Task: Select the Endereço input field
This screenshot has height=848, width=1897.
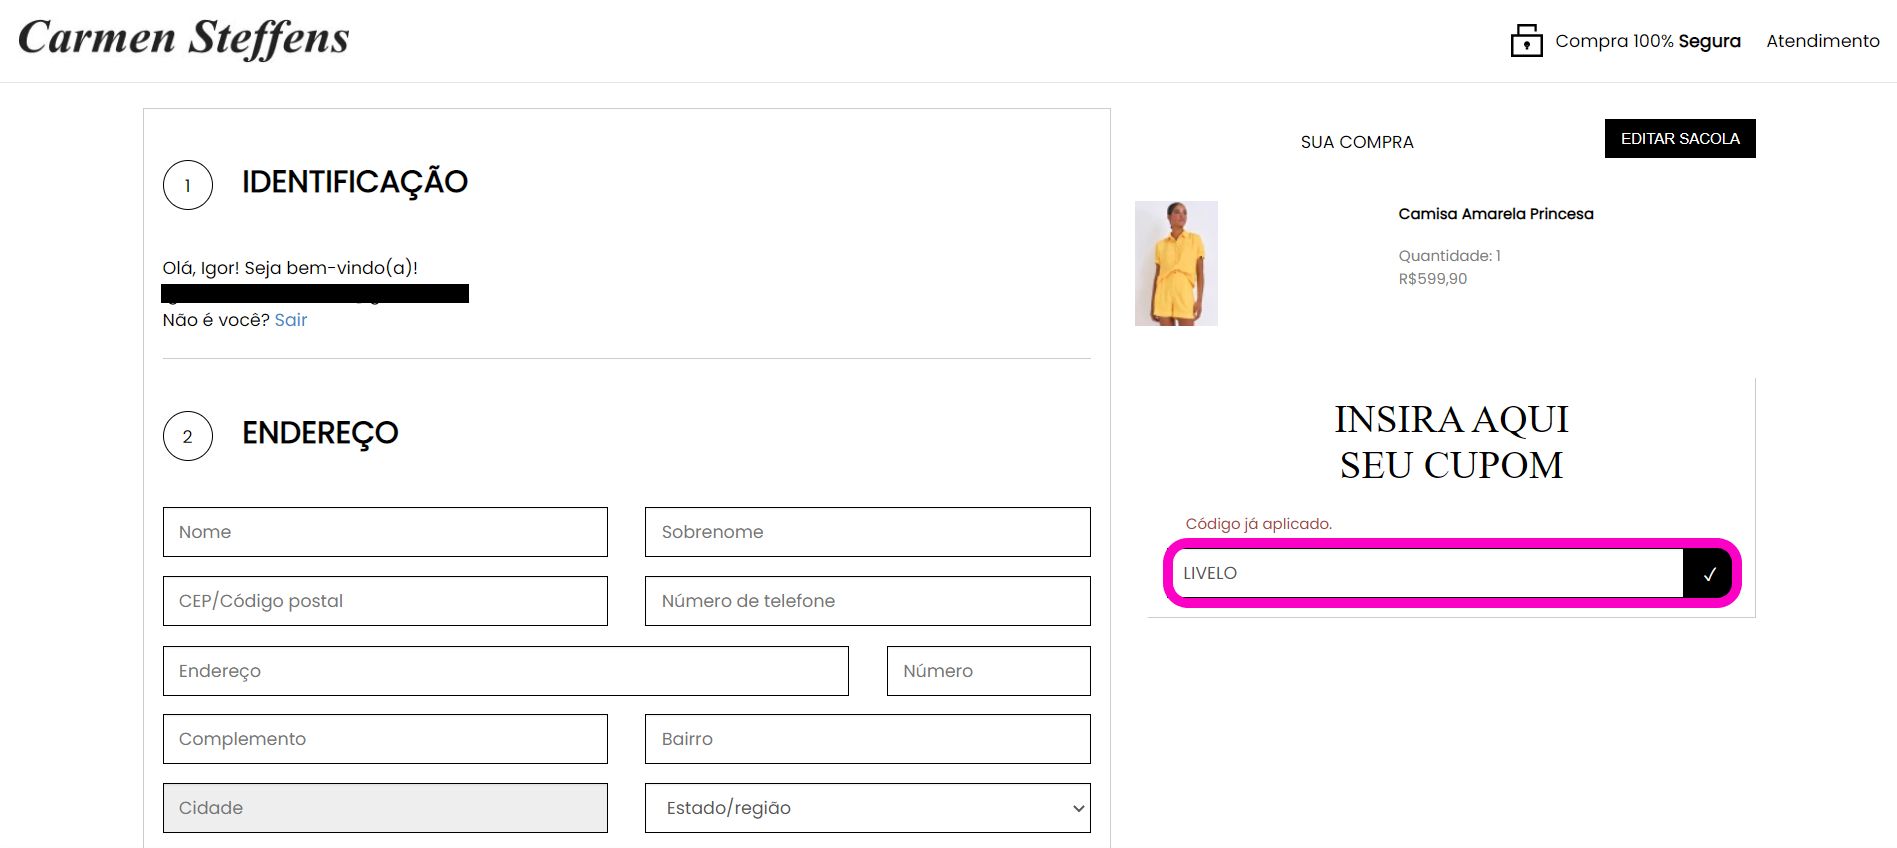Action: click(x=506, y=671)
